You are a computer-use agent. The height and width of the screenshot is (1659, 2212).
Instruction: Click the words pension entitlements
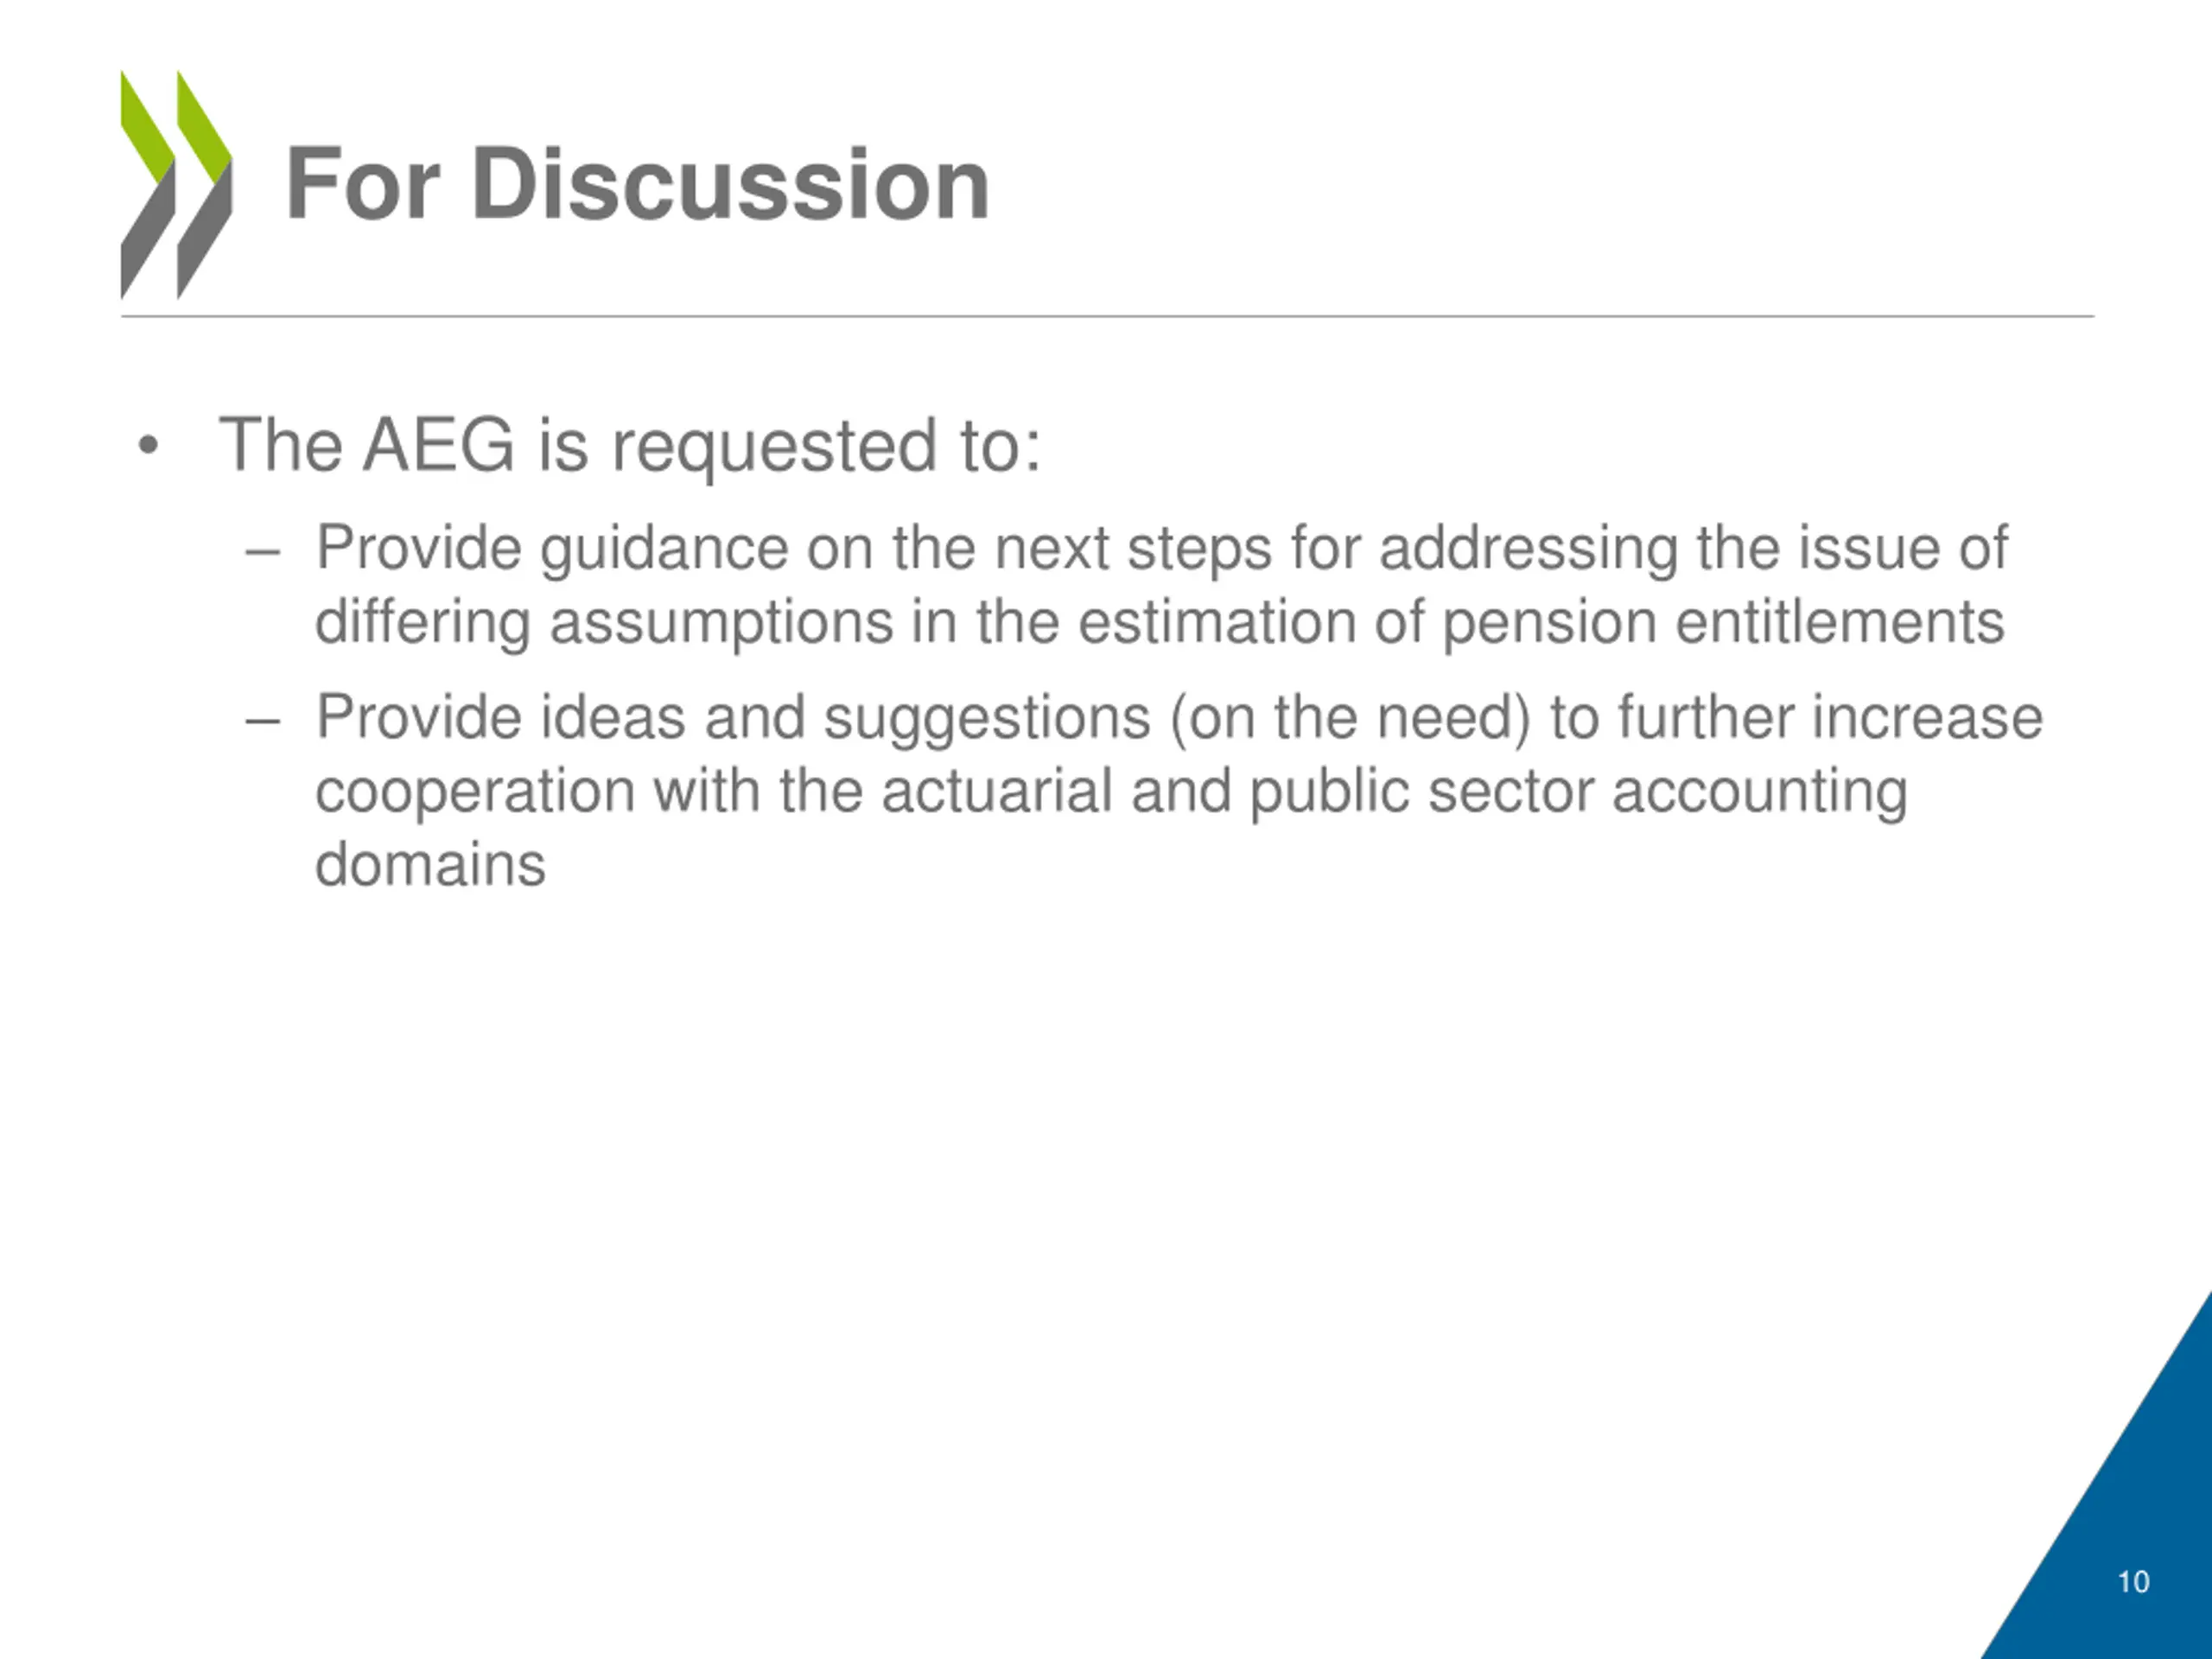point(1723,623)
